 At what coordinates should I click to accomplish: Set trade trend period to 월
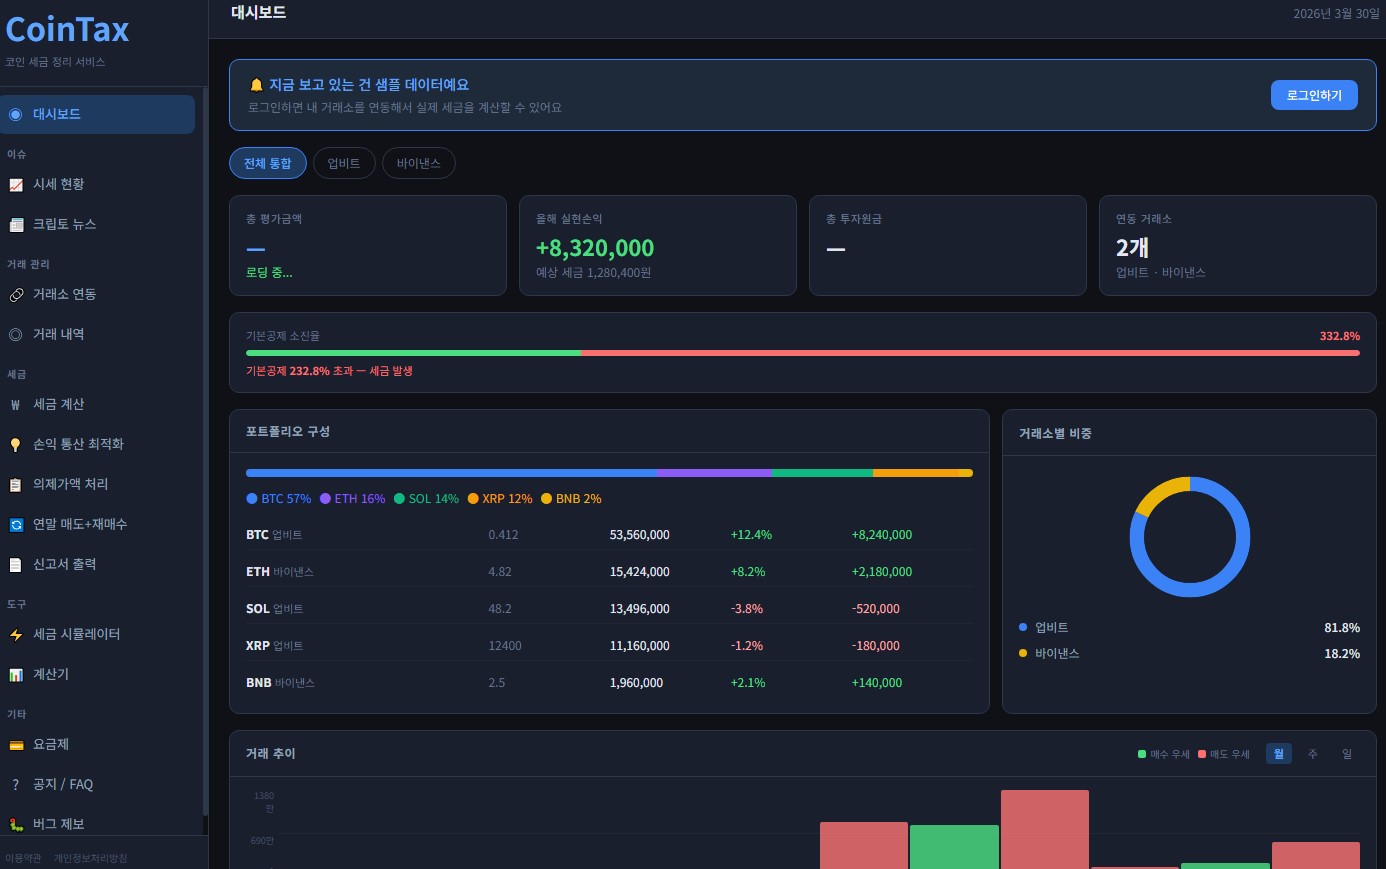tap(1279, 753)
